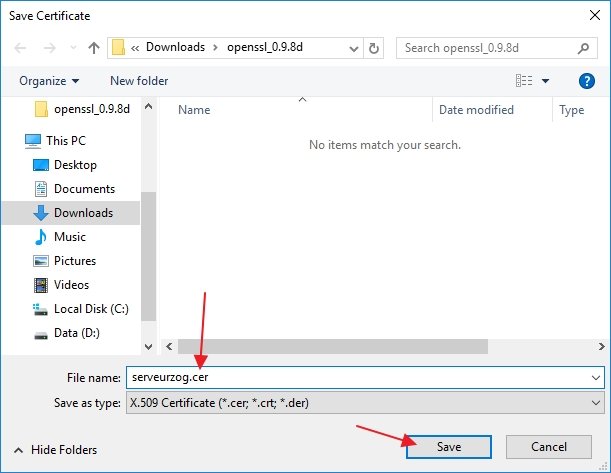This screenshot has width=611, height=473.
Task: Open Downloads in the navigation pane
Action: [x=73, y=213]
